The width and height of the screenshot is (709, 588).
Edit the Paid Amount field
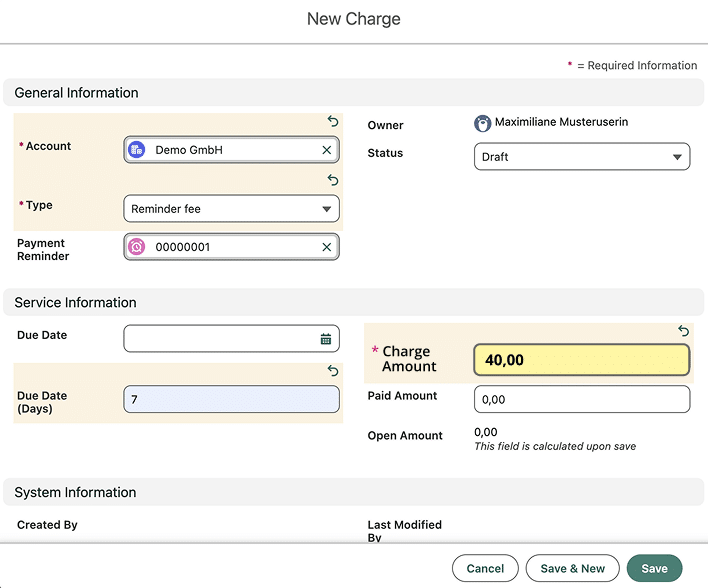click(582, 399)
